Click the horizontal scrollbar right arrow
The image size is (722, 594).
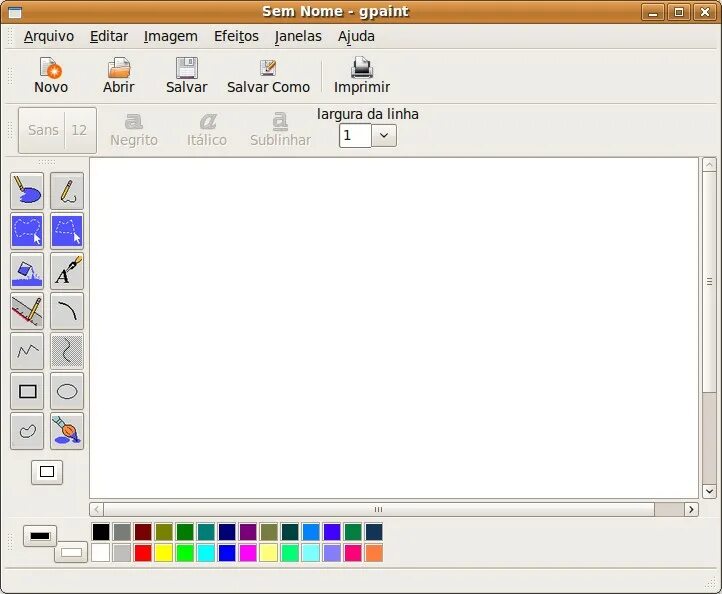point(691,509)
